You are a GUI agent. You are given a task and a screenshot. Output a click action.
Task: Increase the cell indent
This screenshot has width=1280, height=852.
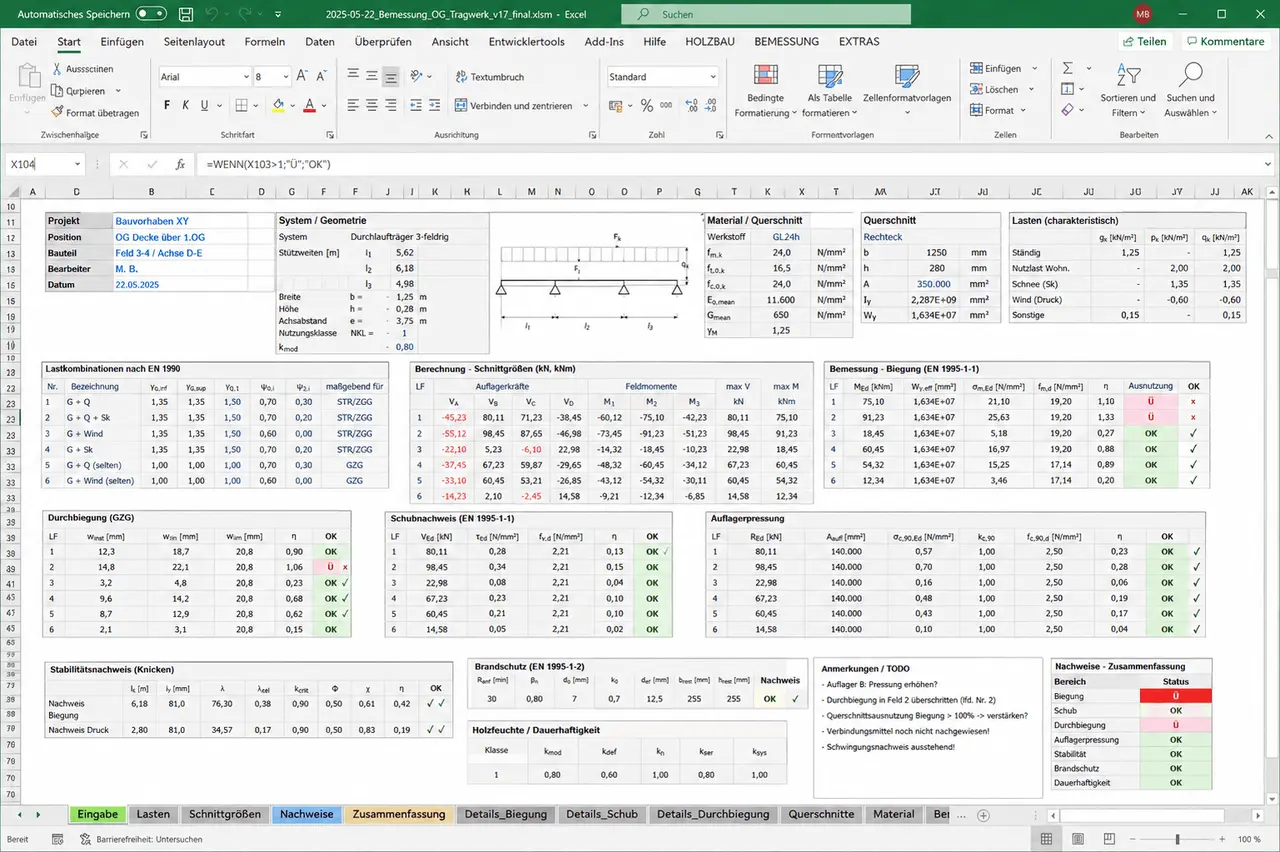(x=433, y=105)
